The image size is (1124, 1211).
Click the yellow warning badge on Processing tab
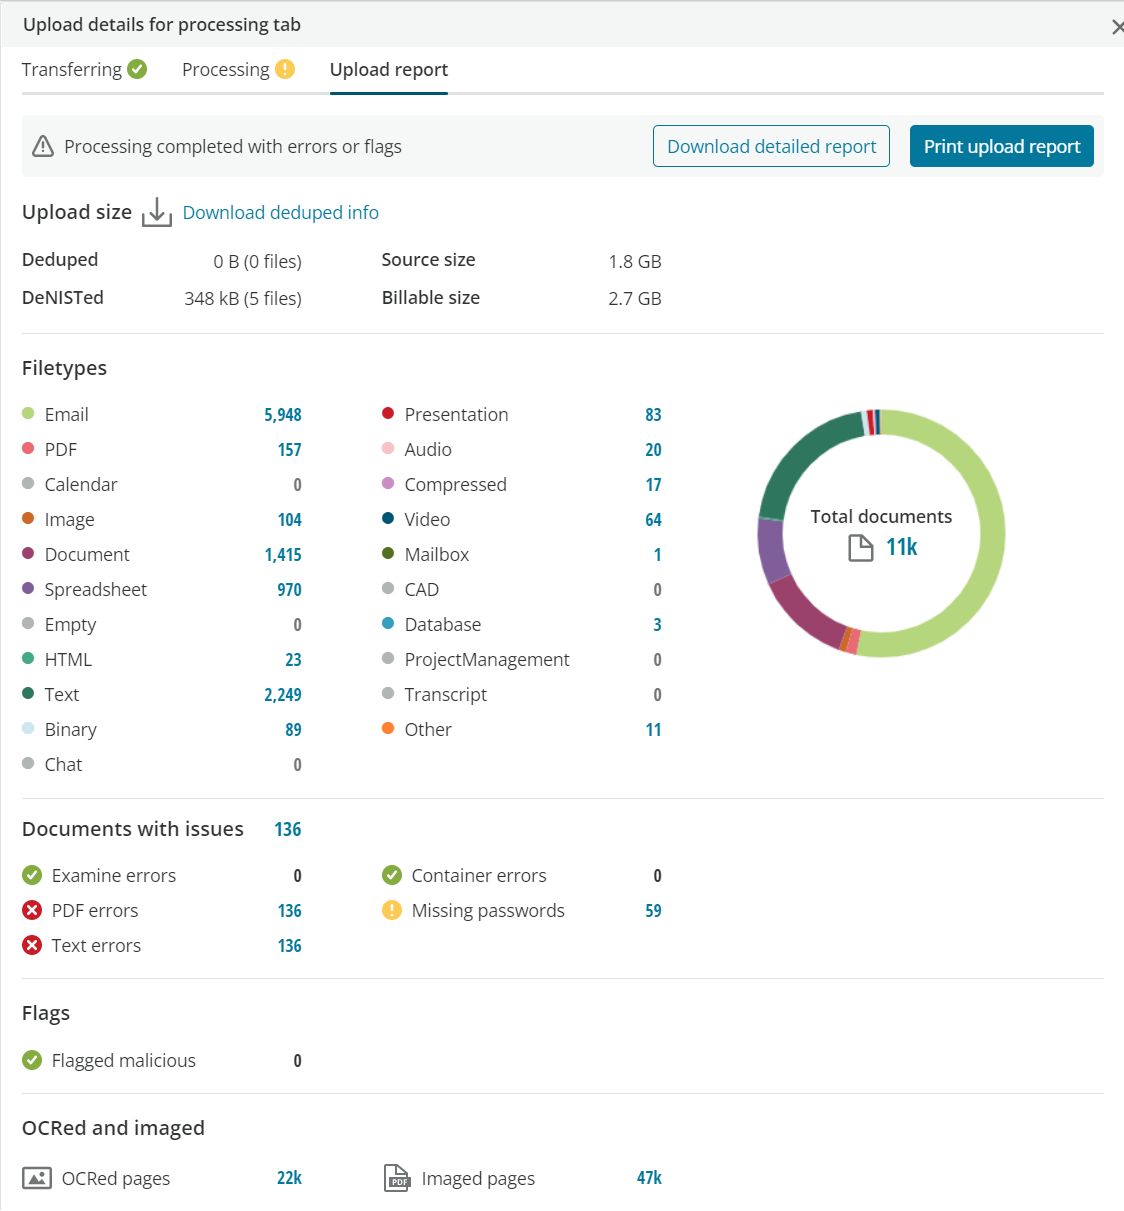286,69
